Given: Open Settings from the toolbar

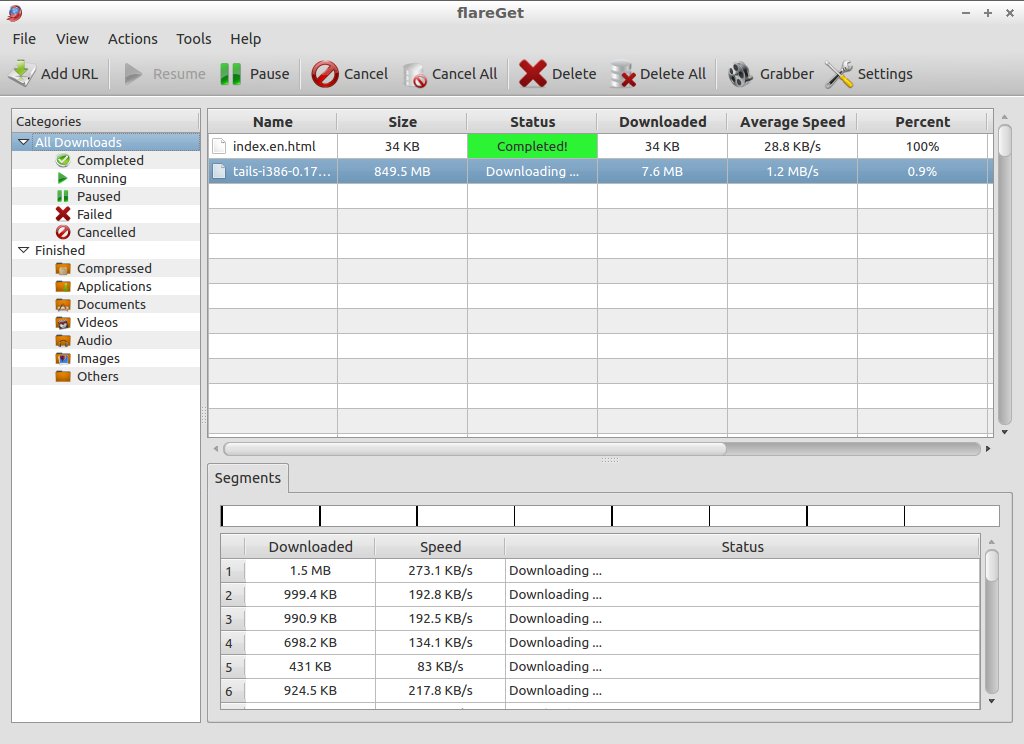Looking at the screenshot, I should tap(869, 74).
